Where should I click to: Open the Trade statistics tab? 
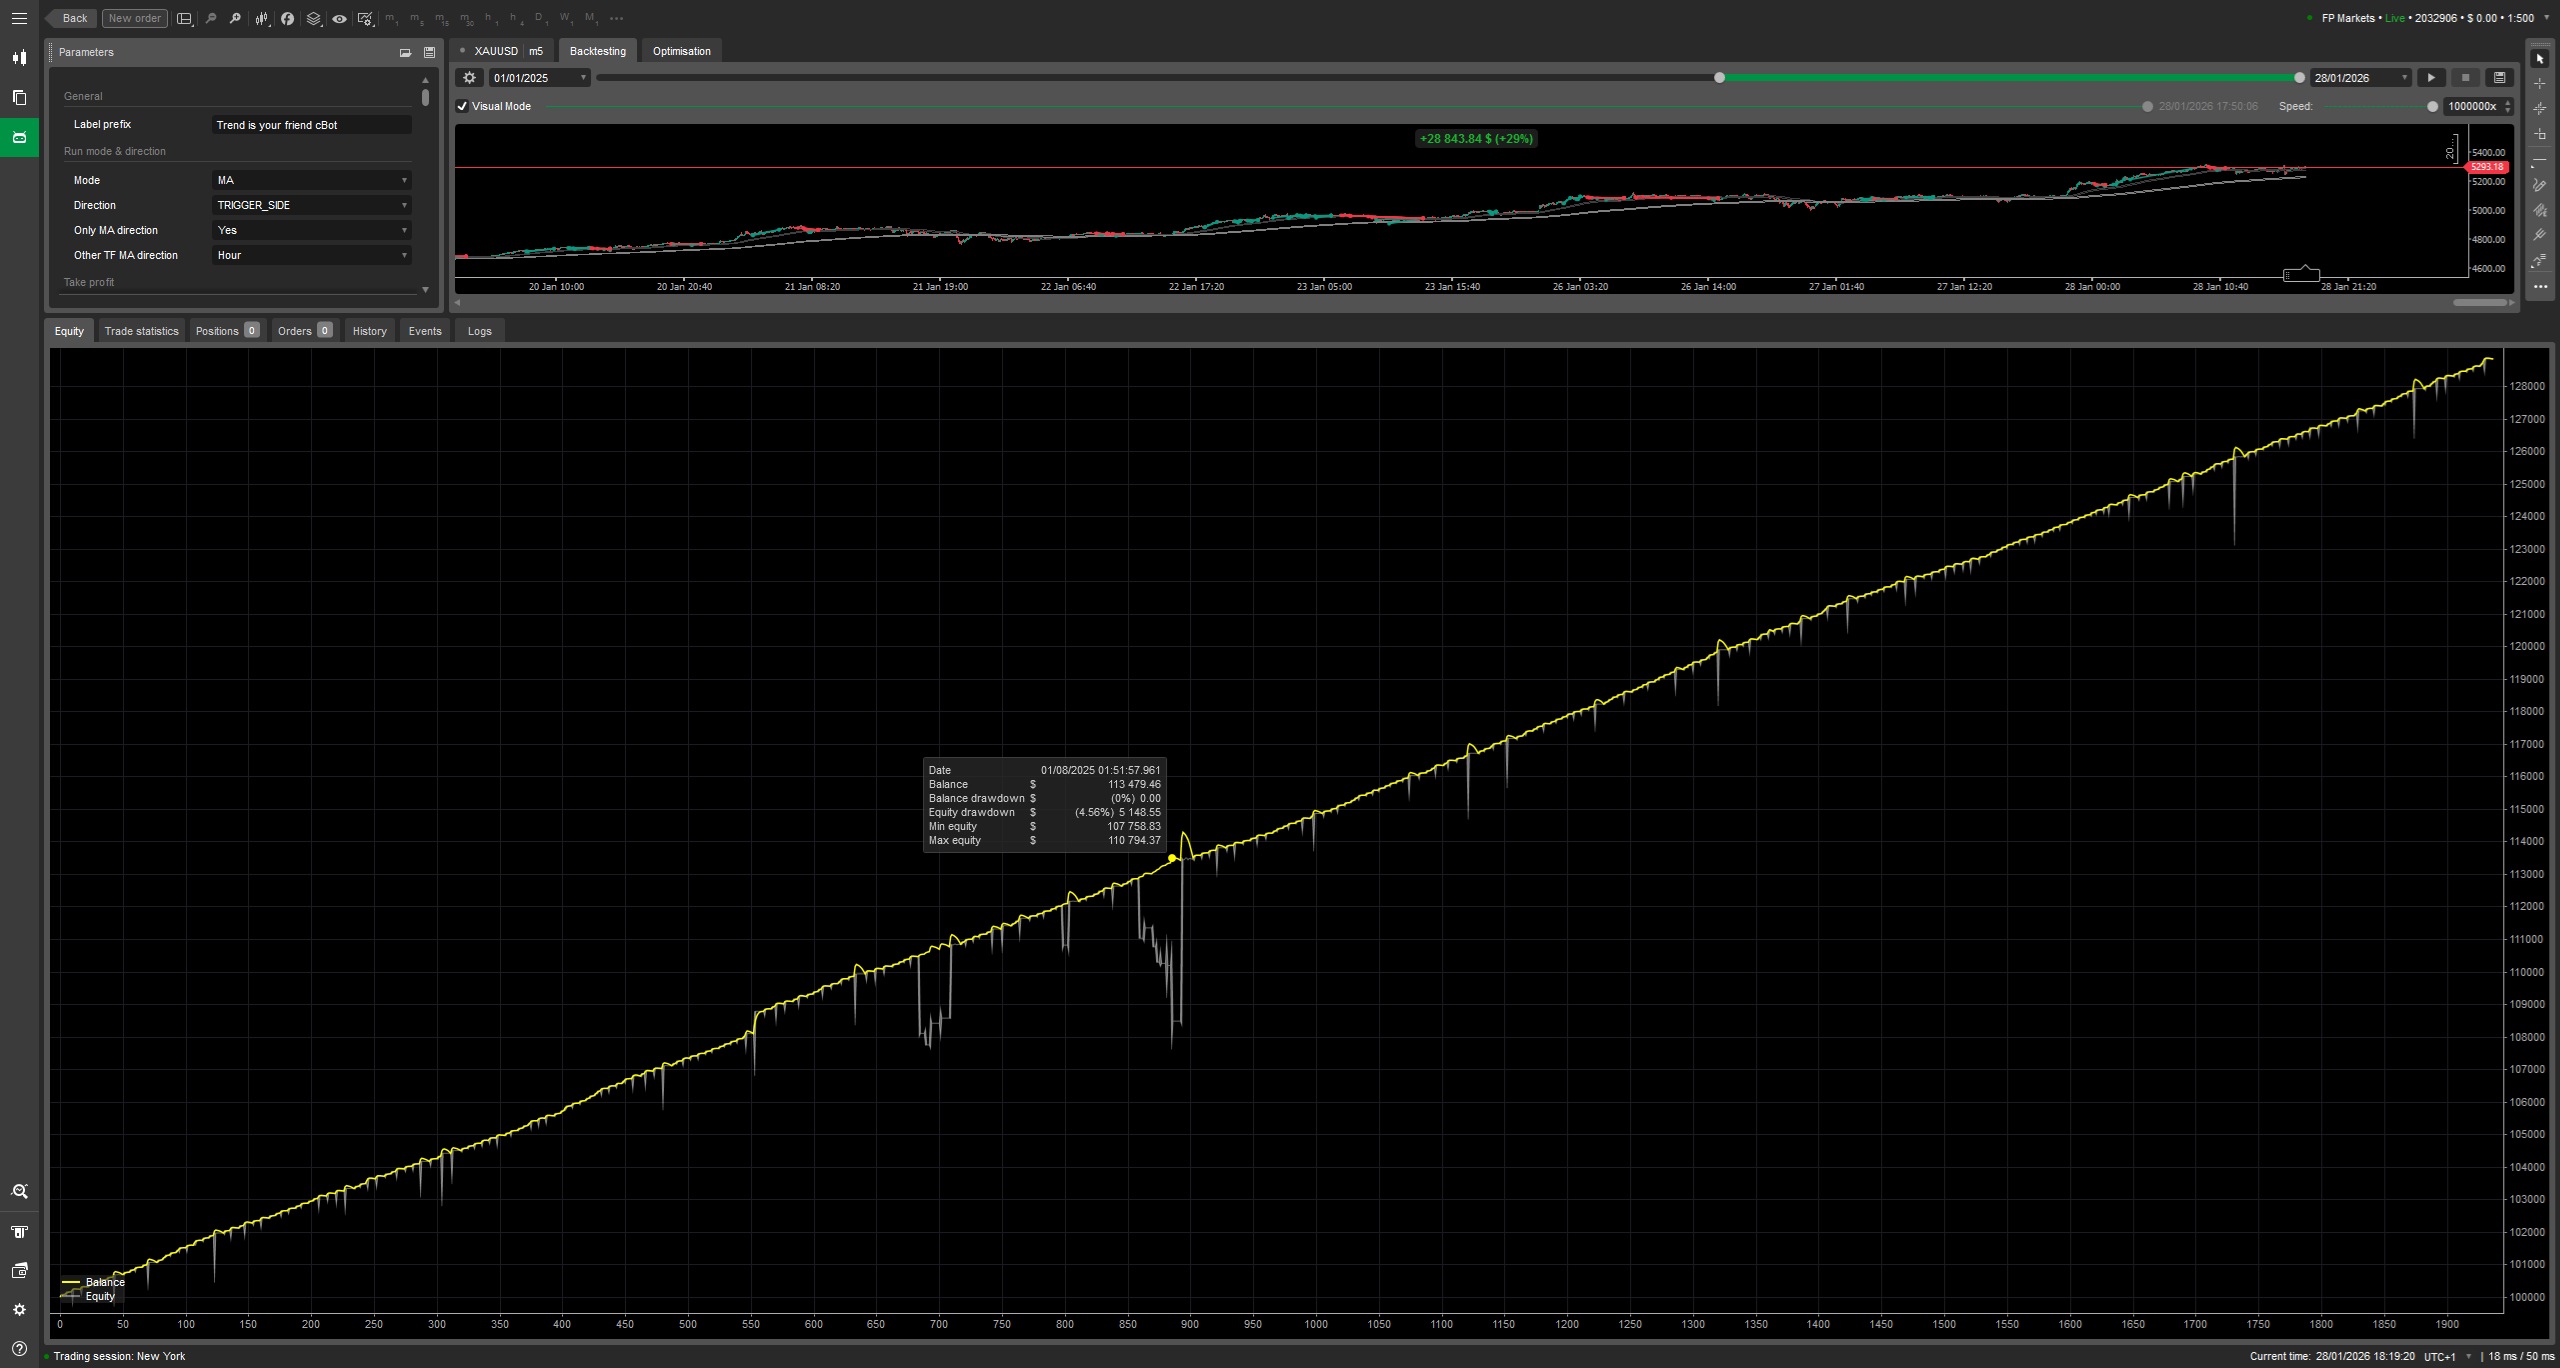141,330
